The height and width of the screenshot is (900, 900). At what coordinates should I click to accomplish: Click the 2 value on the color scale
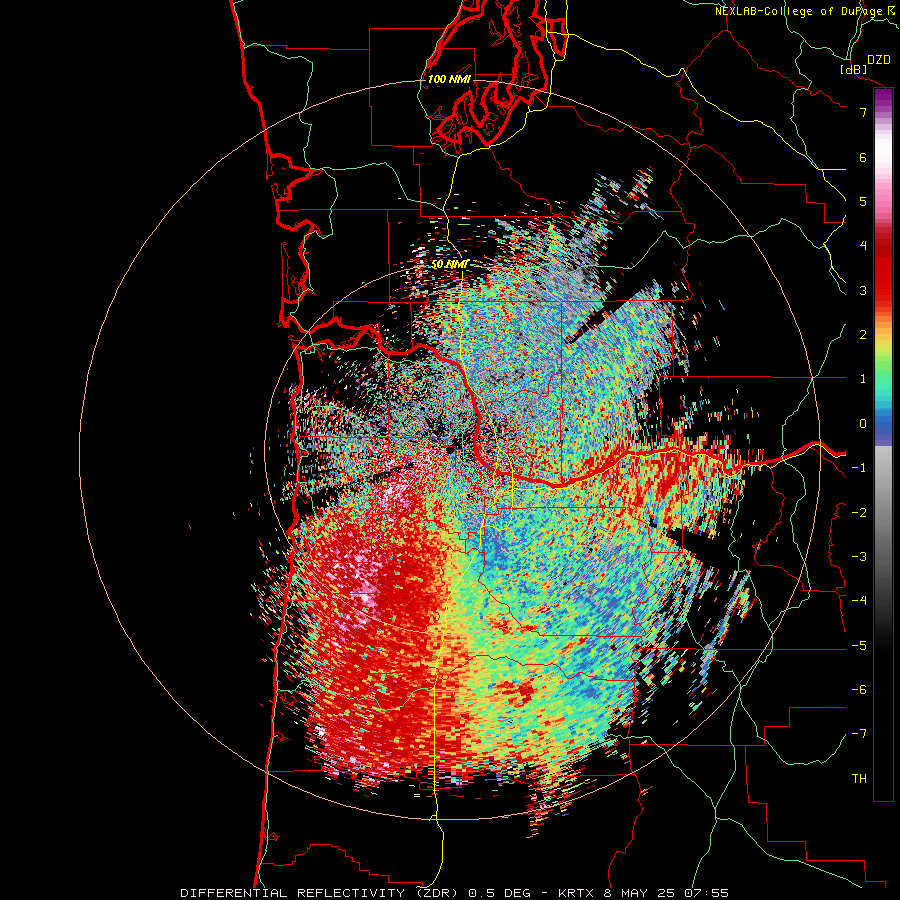tap(863, 335)
